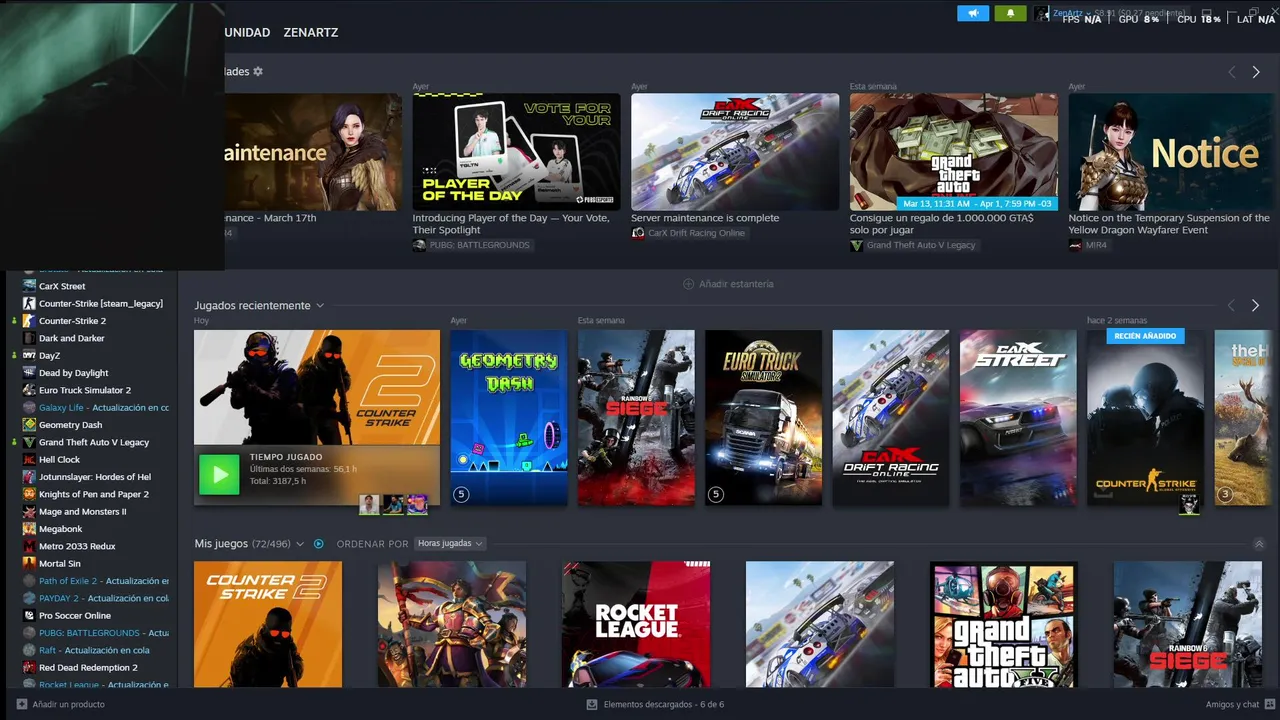Click Dead by Daylight icon in sidebar
Image resolution: width=1280 pixels, height=720 pixels.
pyautogui.click(x=30, y=373)
